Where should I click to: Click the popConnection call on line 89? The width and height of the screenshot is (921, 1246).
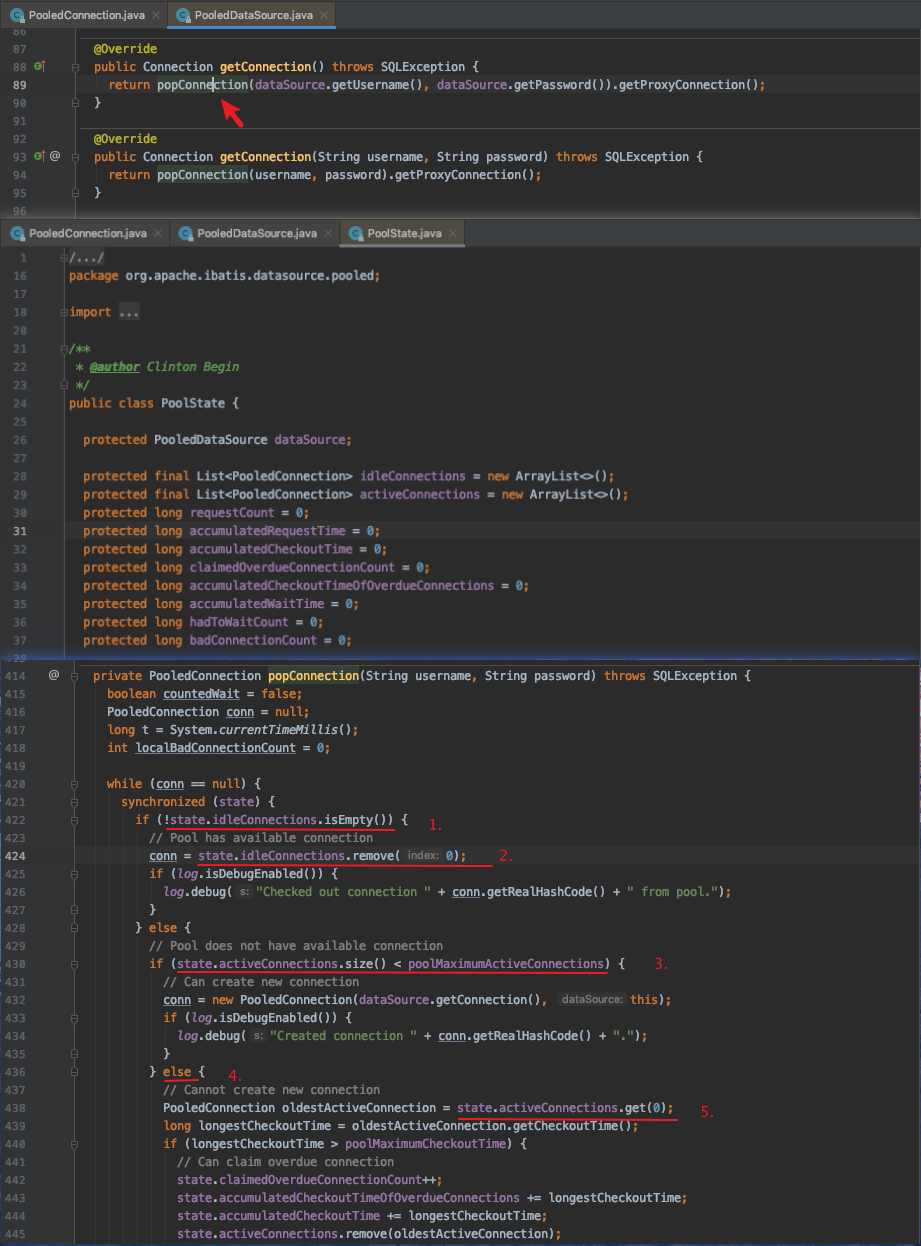click(201, 85)
